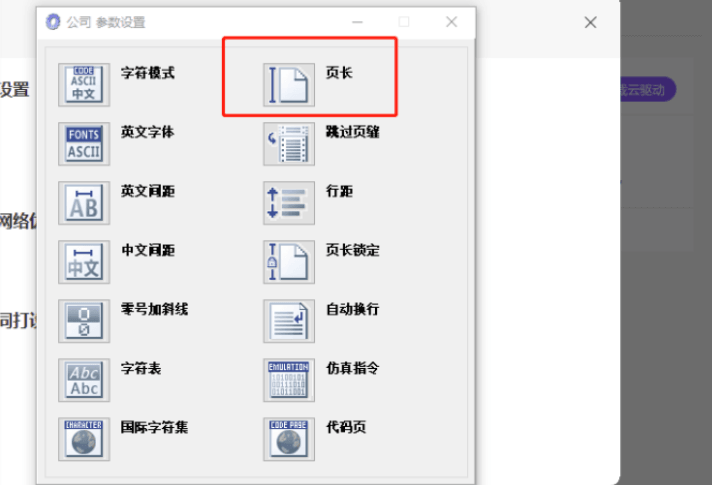Select the 代码页 code page icon

point(289,439)
